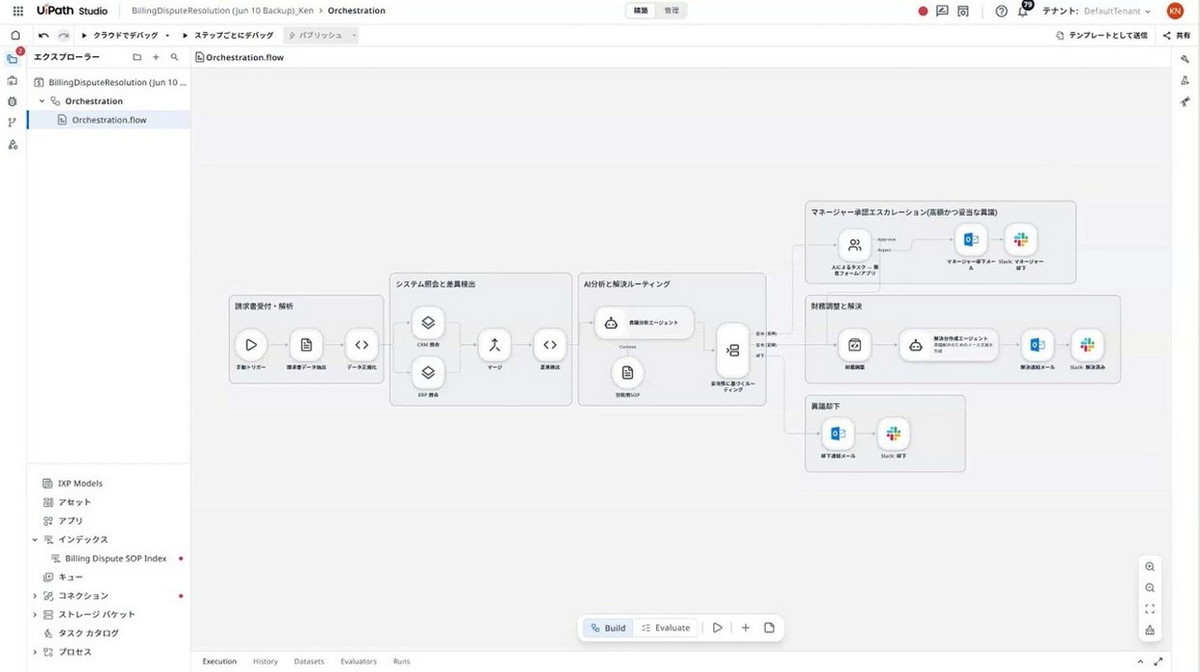Open the History tab

pyautogui.click(x=265, y=661)
